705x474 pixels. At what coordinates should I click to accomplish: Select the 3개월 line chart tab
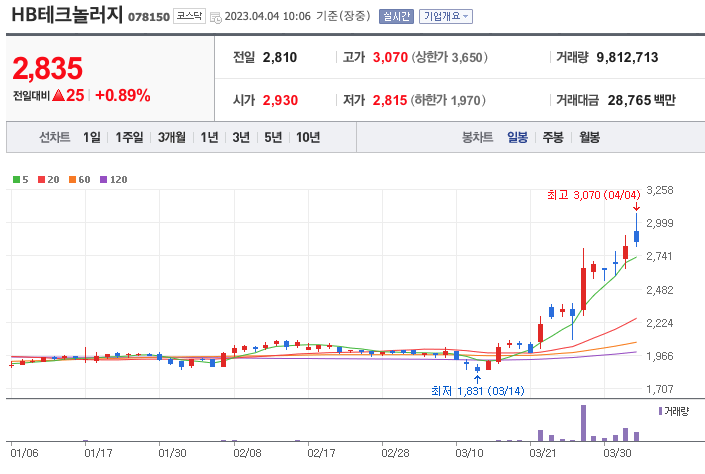click(x=171, y=137)
